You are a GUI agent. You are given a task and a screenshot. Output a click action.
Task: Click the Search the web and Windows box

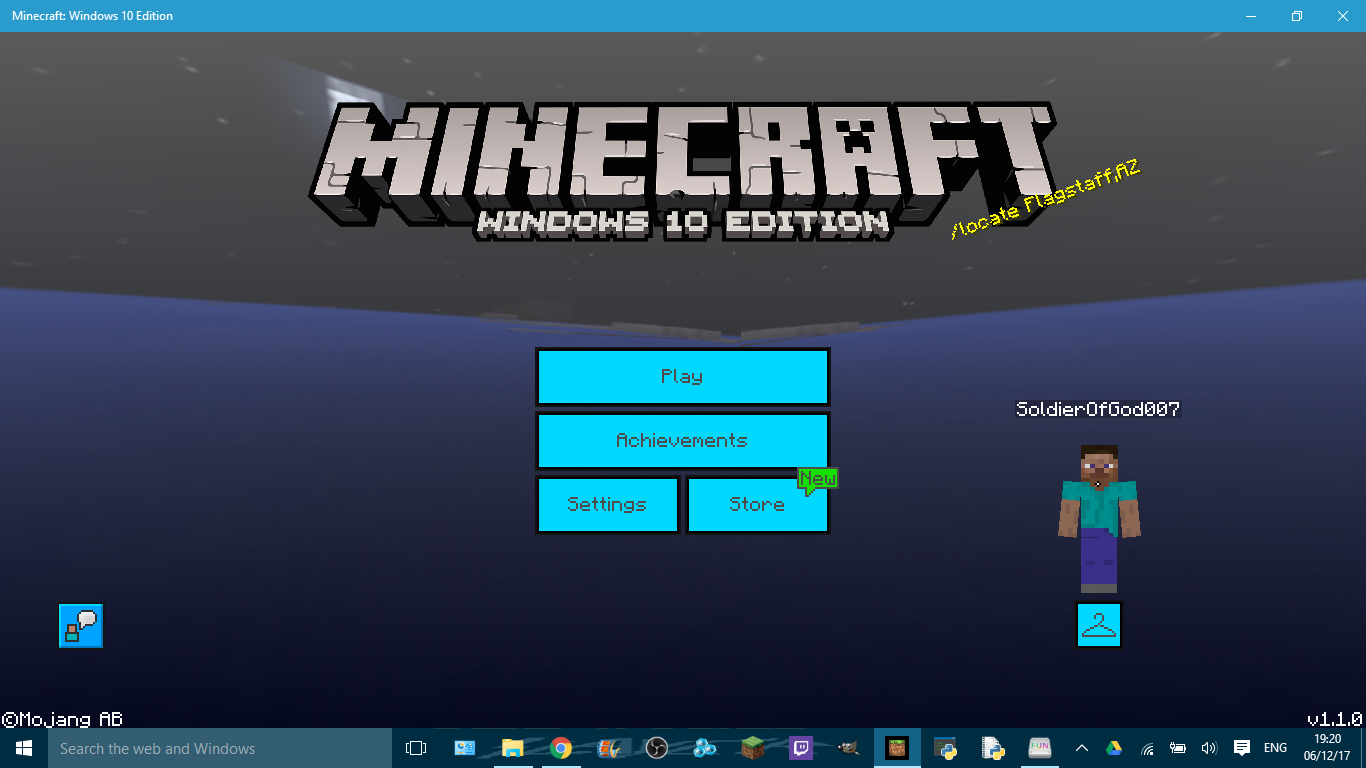219,748
